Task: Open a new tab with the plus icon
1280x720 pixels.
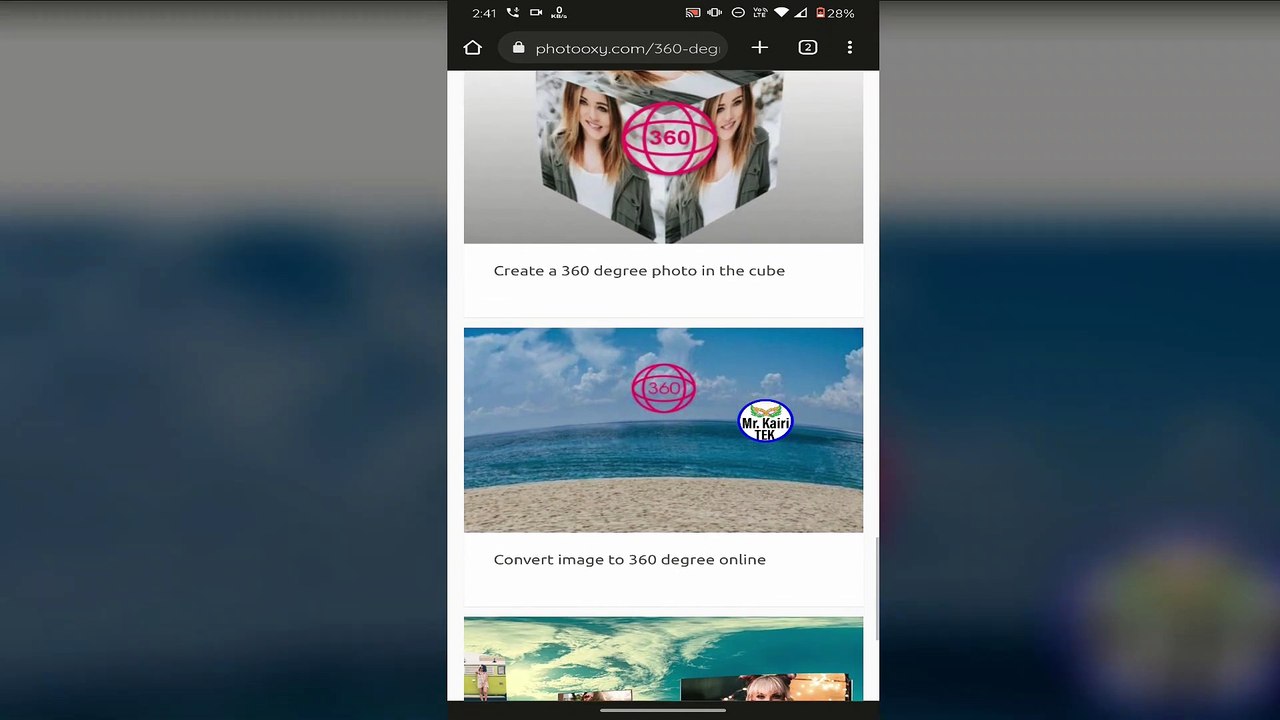Action: coord(760,47)
